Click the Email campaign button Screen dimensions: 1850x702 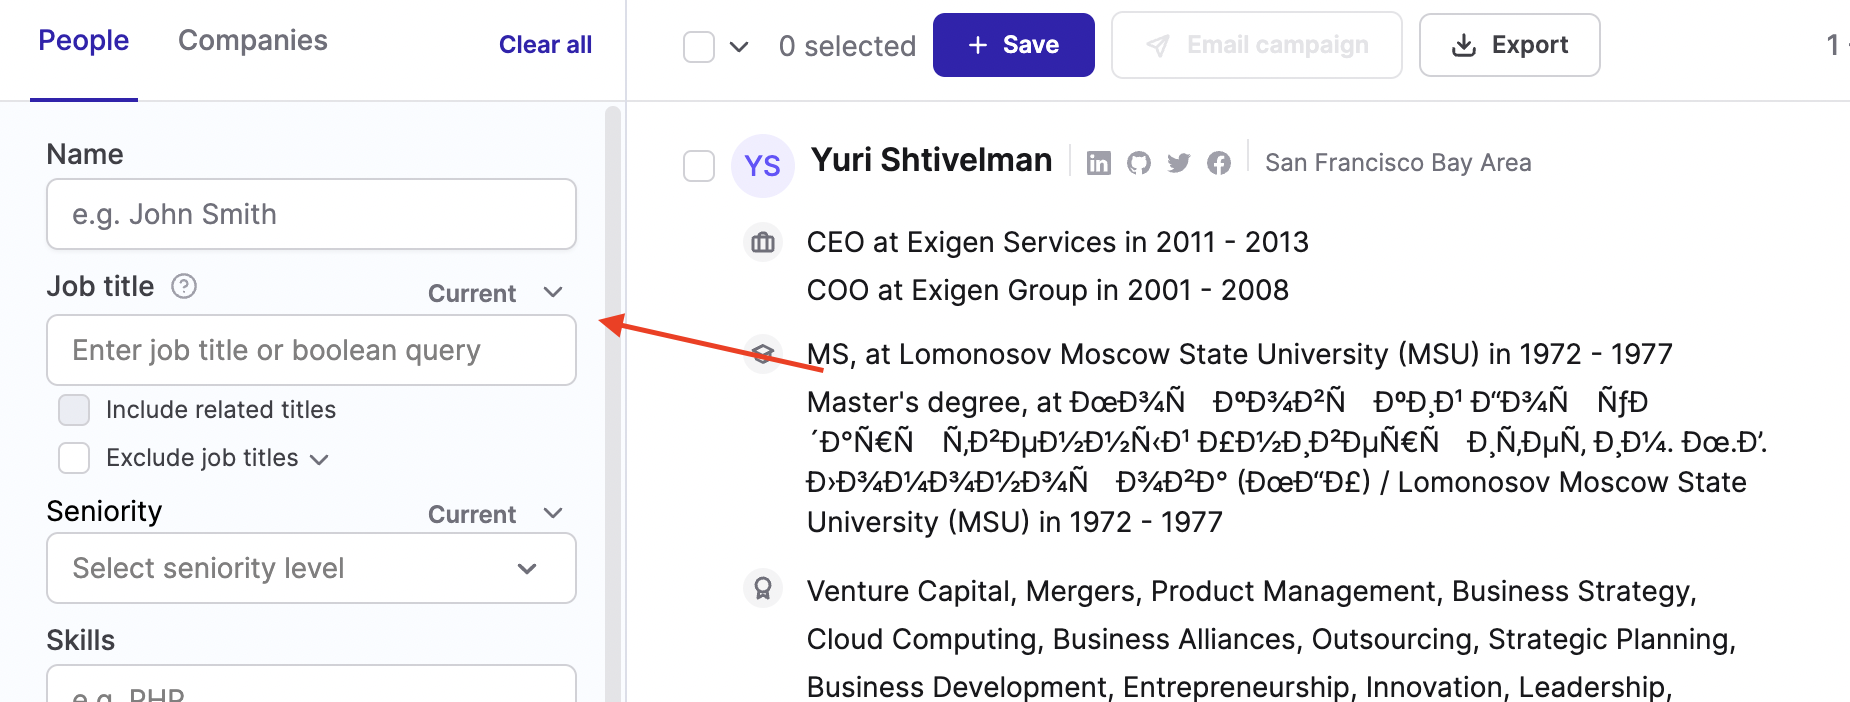(x=1257, y=45)
